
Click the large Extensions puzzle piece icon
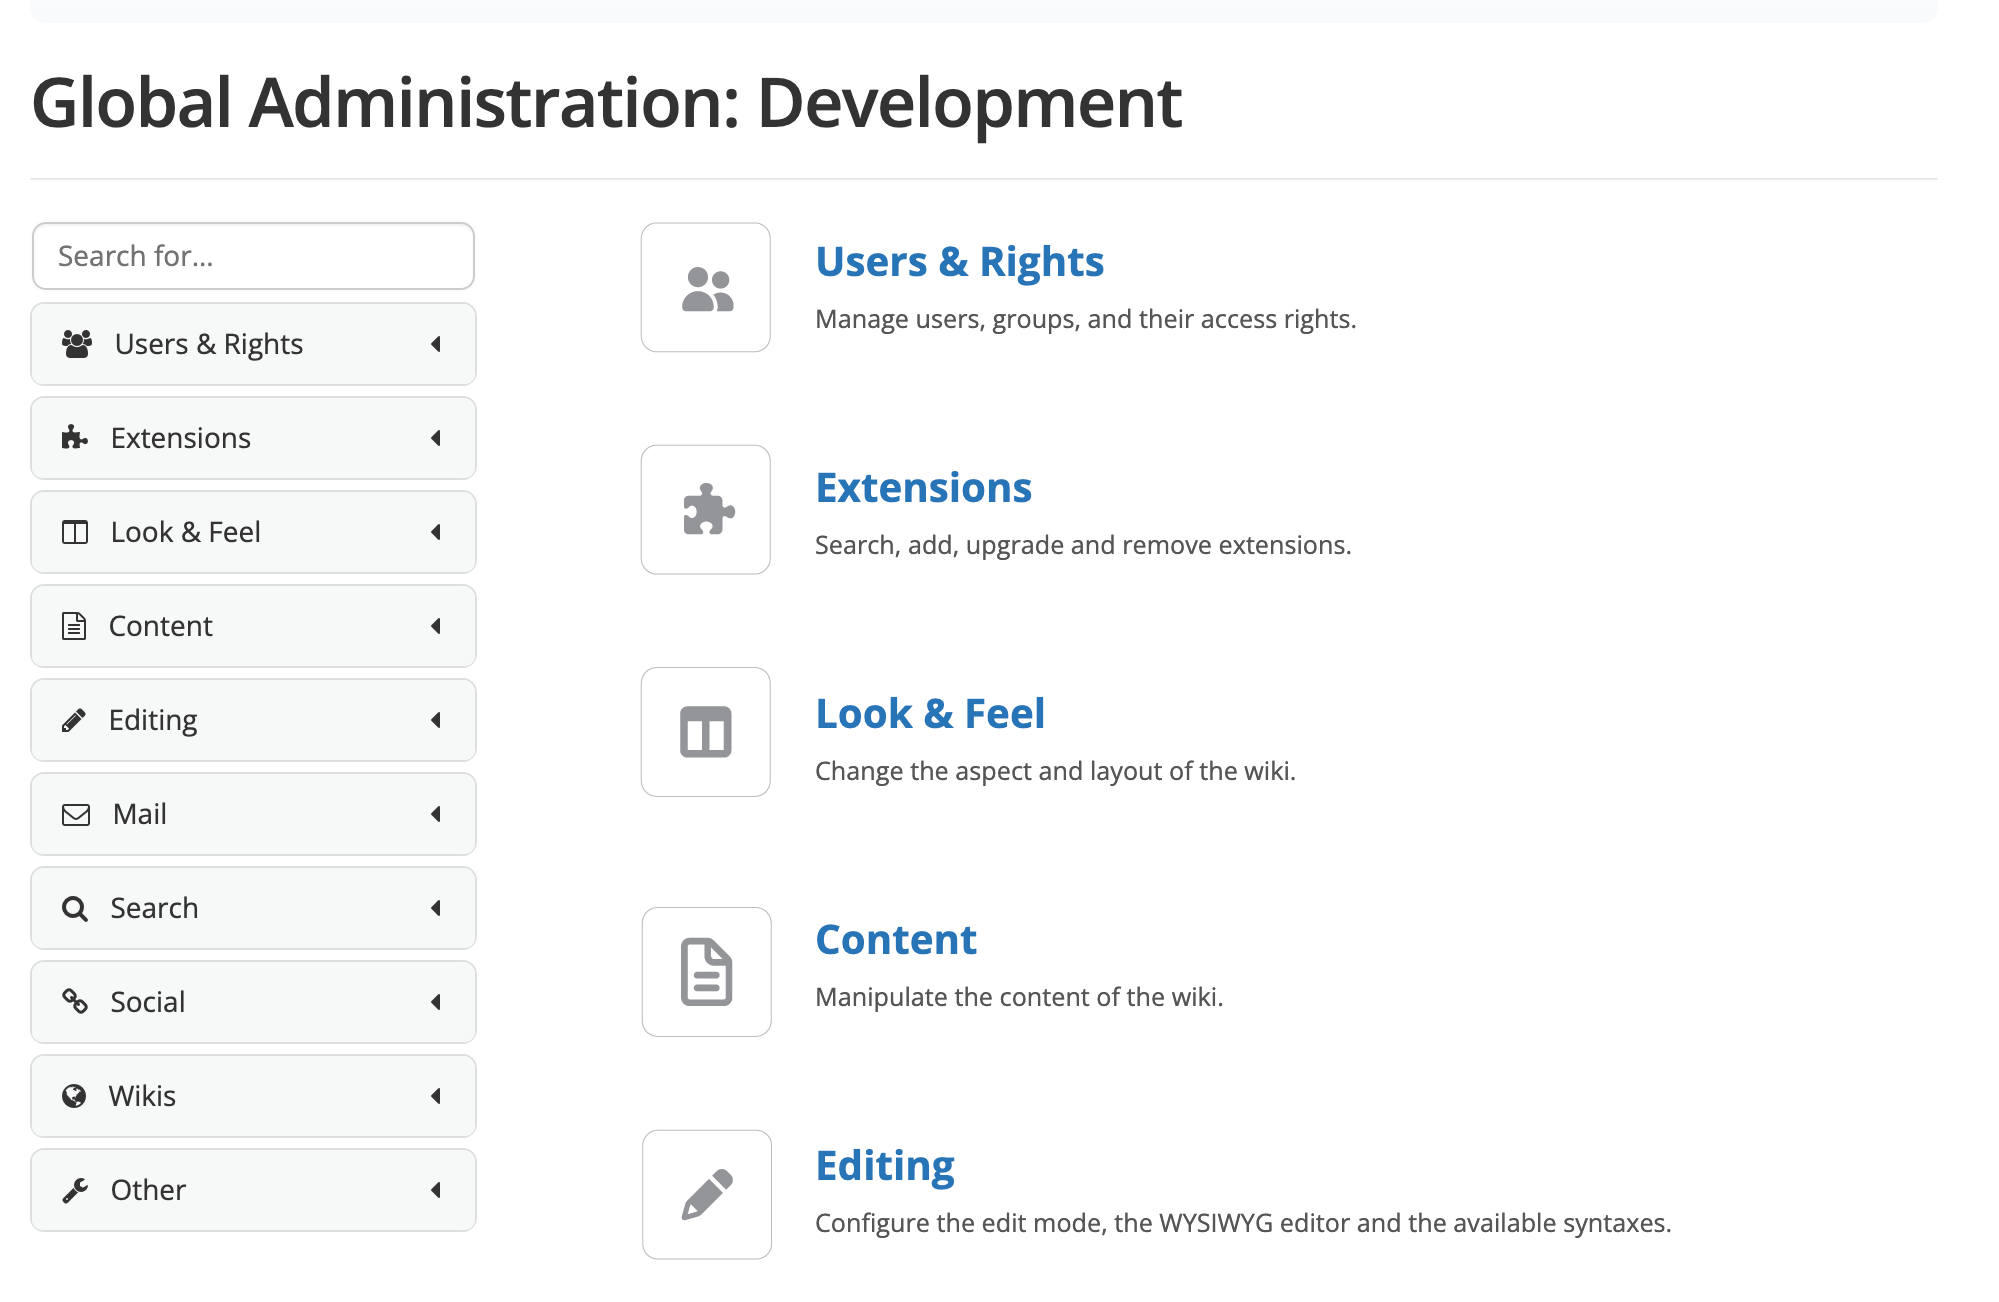tap(706, 510)
